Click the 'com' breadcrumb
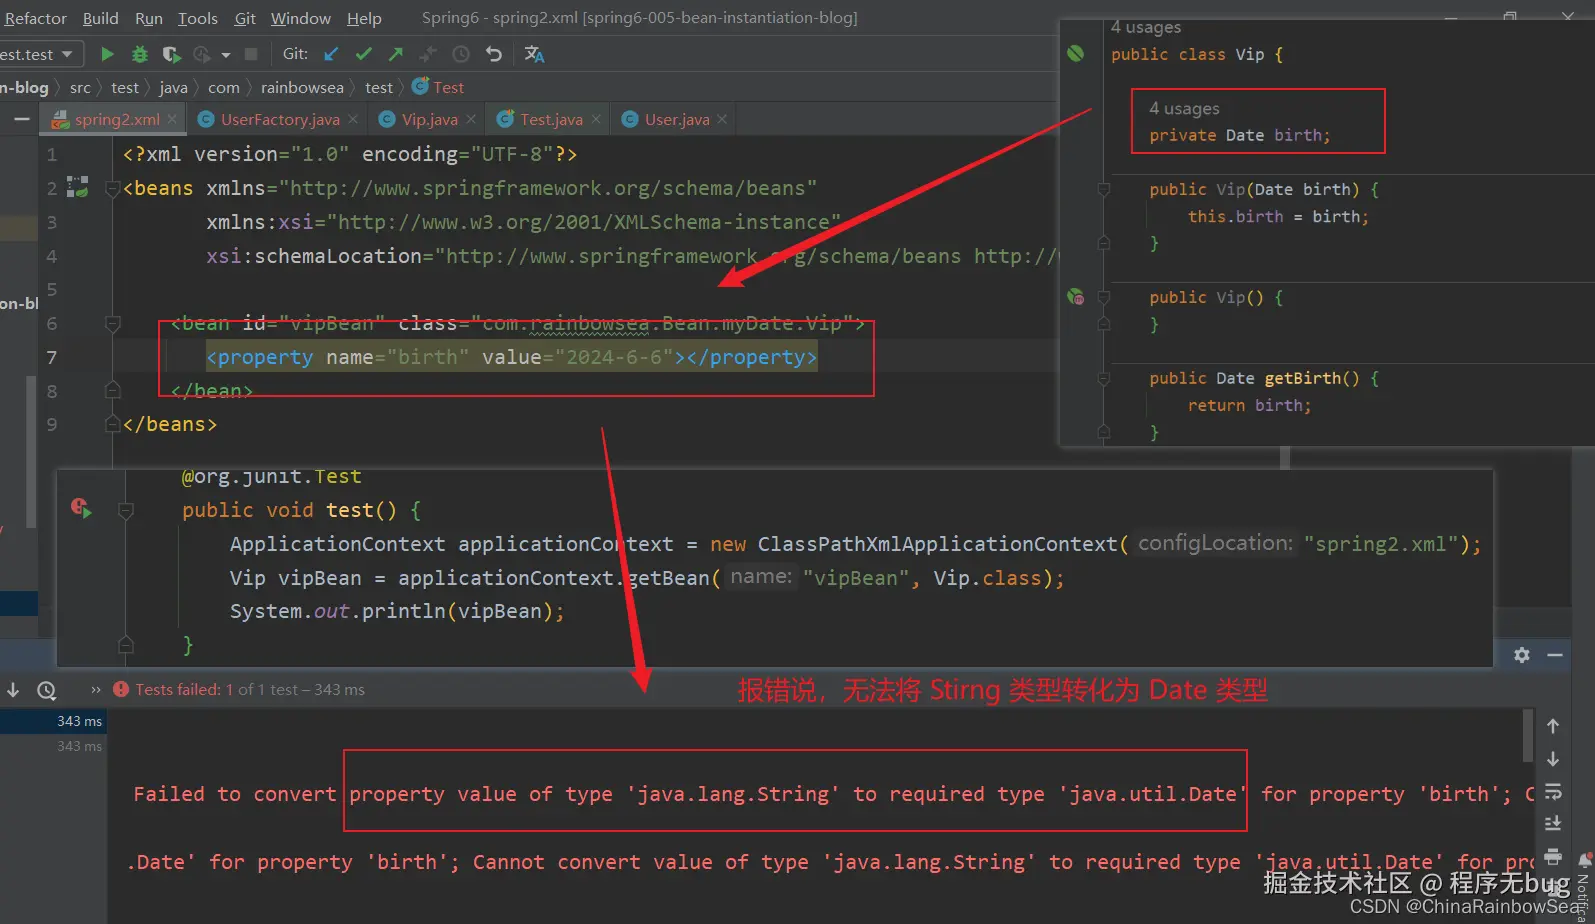Screen dimensions: 1595x924 223,88
